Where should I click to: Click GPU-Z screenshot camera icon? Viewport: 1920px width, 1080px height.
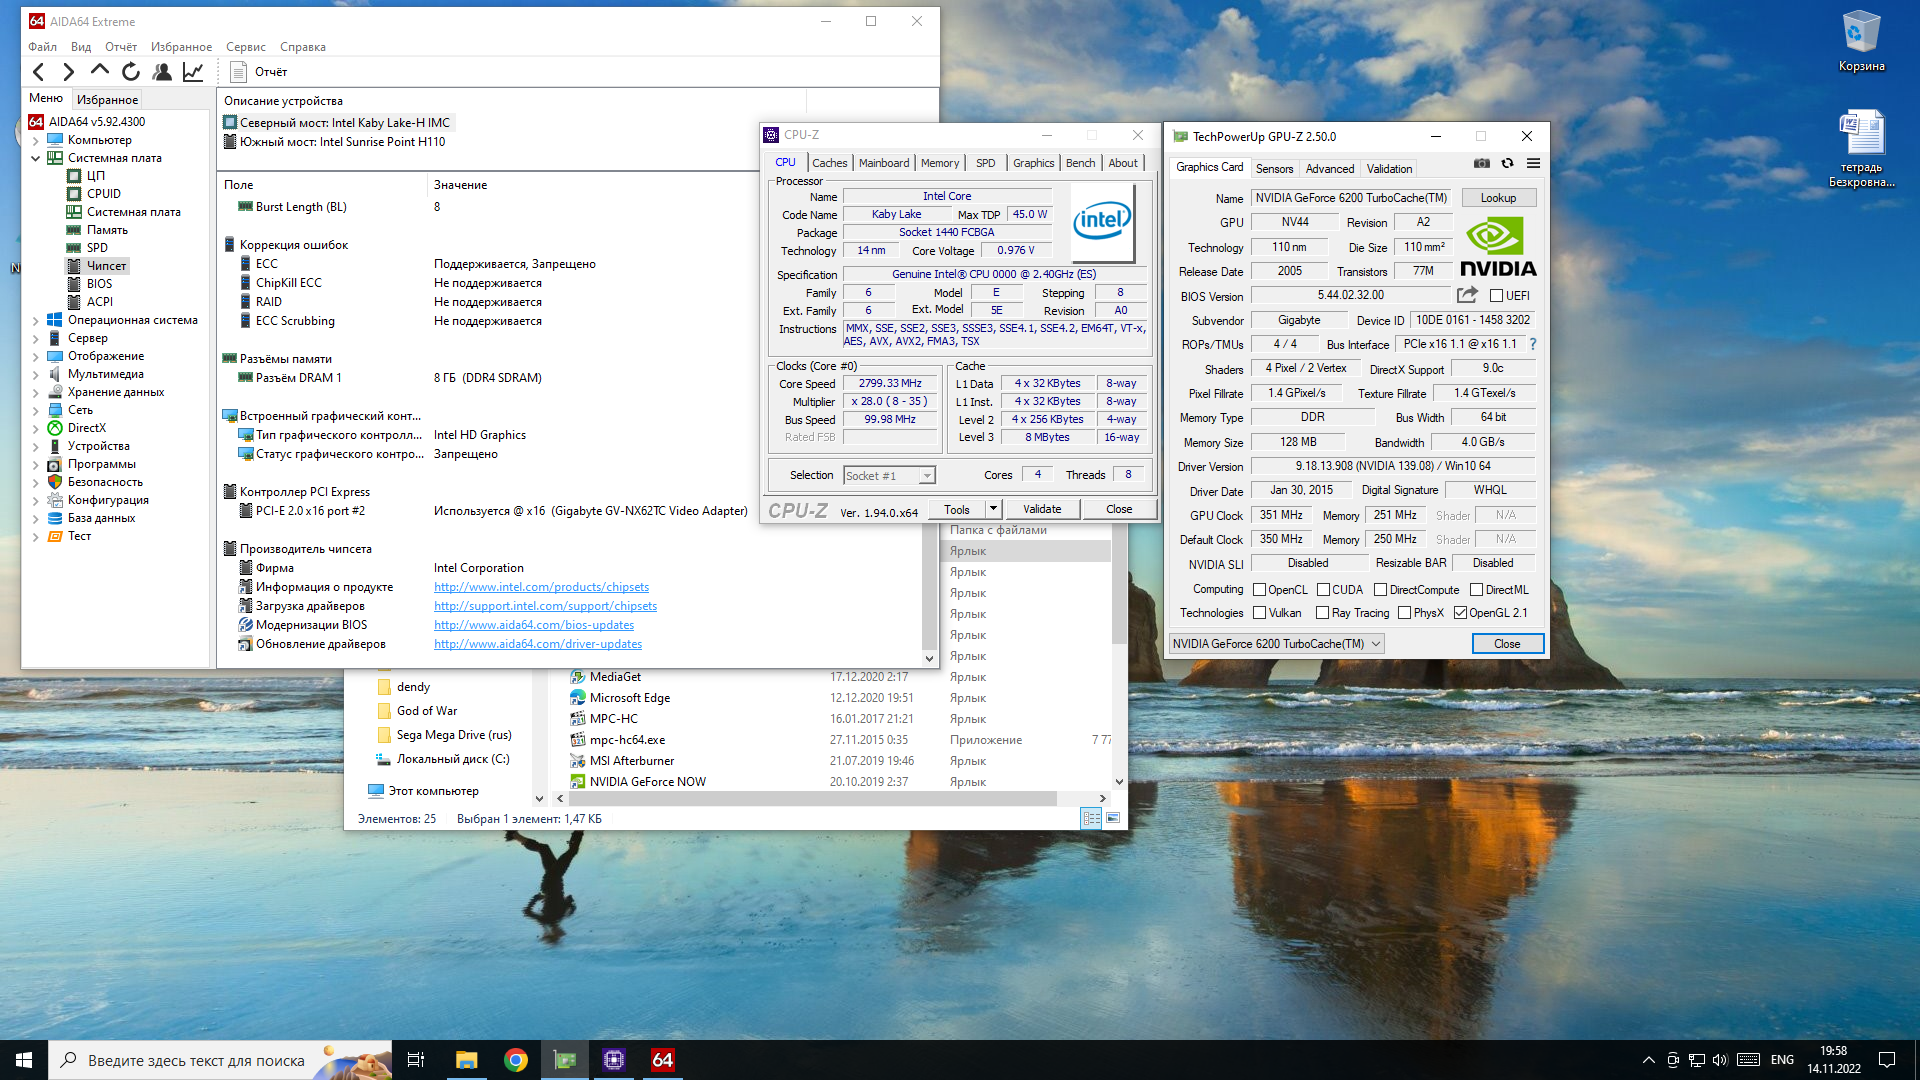click(1482, 164)
